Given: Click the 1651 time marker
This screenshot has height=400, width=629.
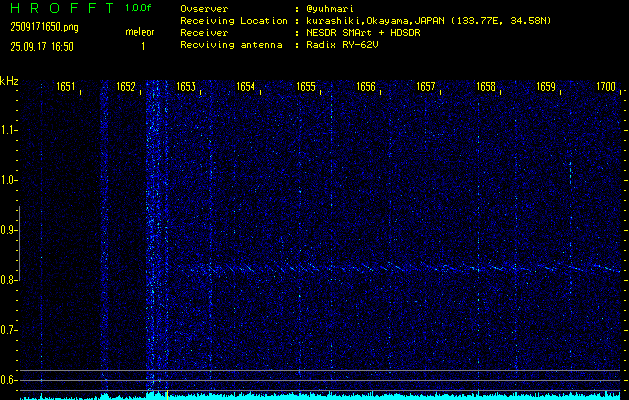Looking at the screenshot, I should (65, 87).
